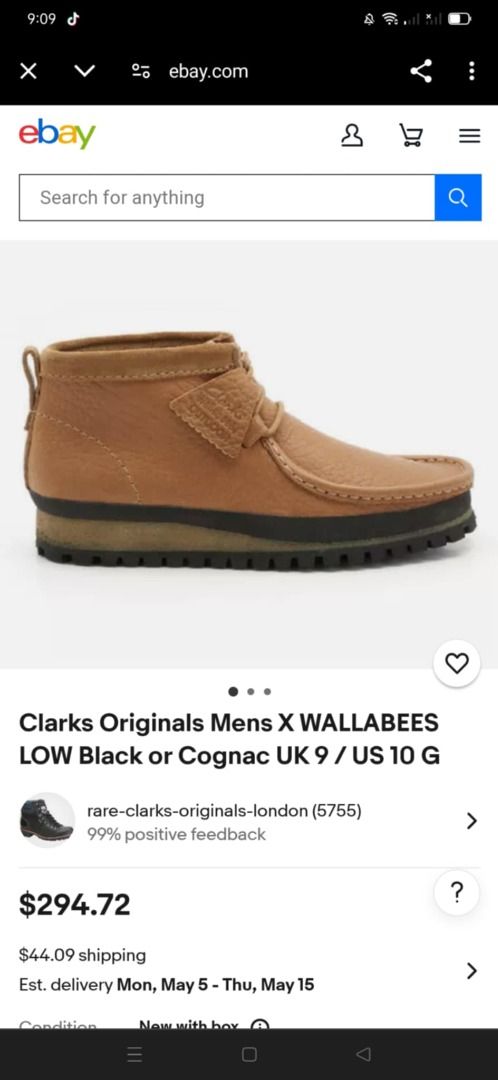Image resolution: width=498 pixels, height=1080 pixels.
Task: Open rare-clarks-originals-london seller profile
Action: 224,811
